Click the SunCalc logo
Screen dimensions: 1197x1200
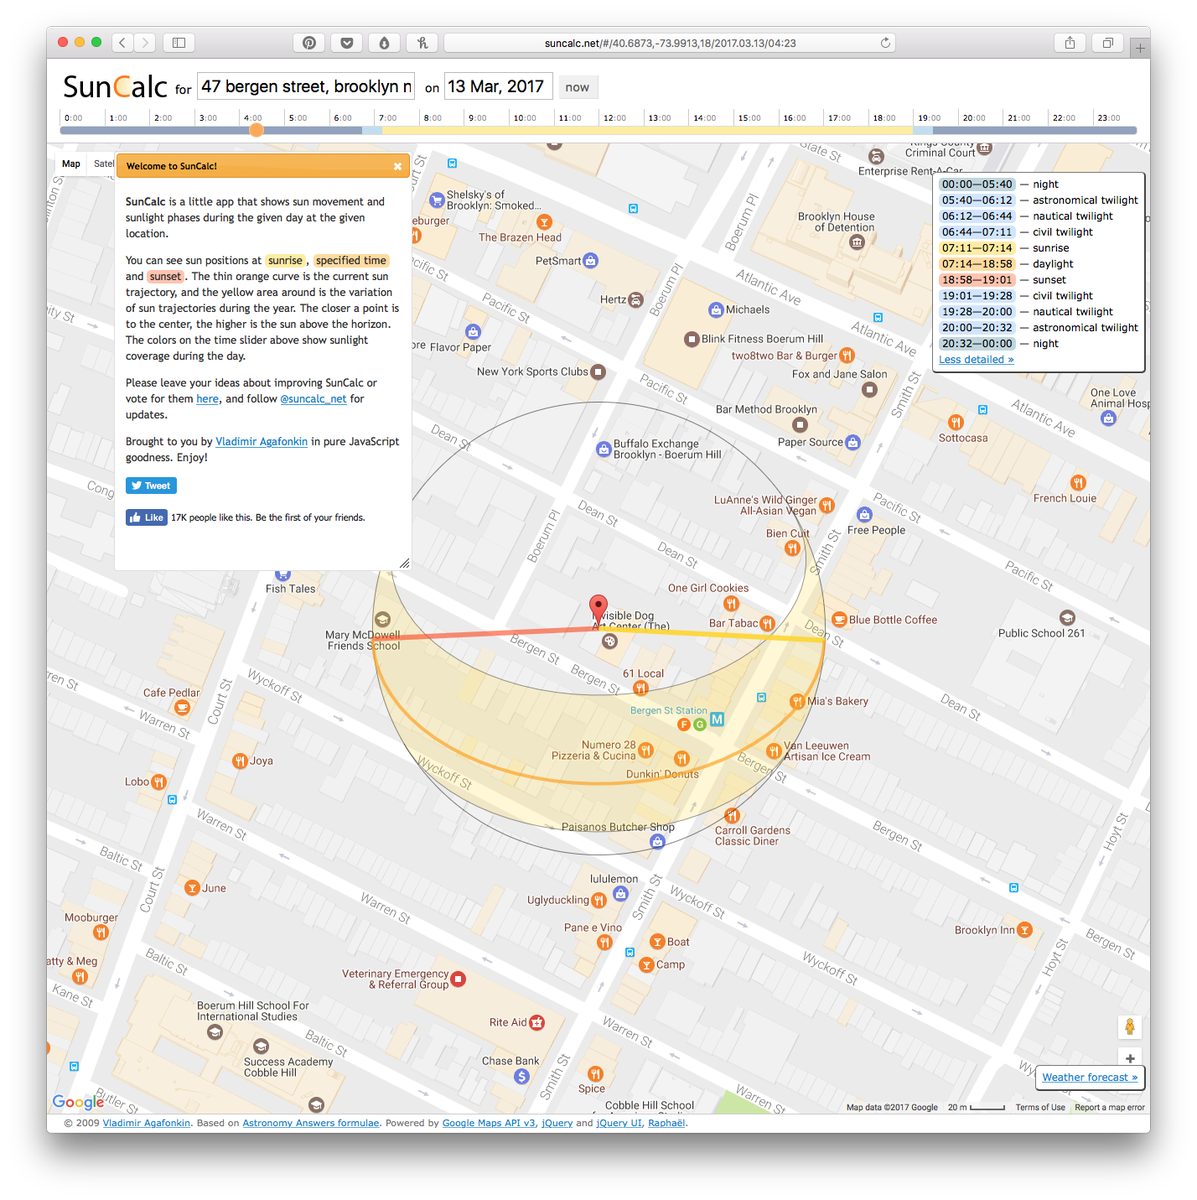click(x=115, y=87)
